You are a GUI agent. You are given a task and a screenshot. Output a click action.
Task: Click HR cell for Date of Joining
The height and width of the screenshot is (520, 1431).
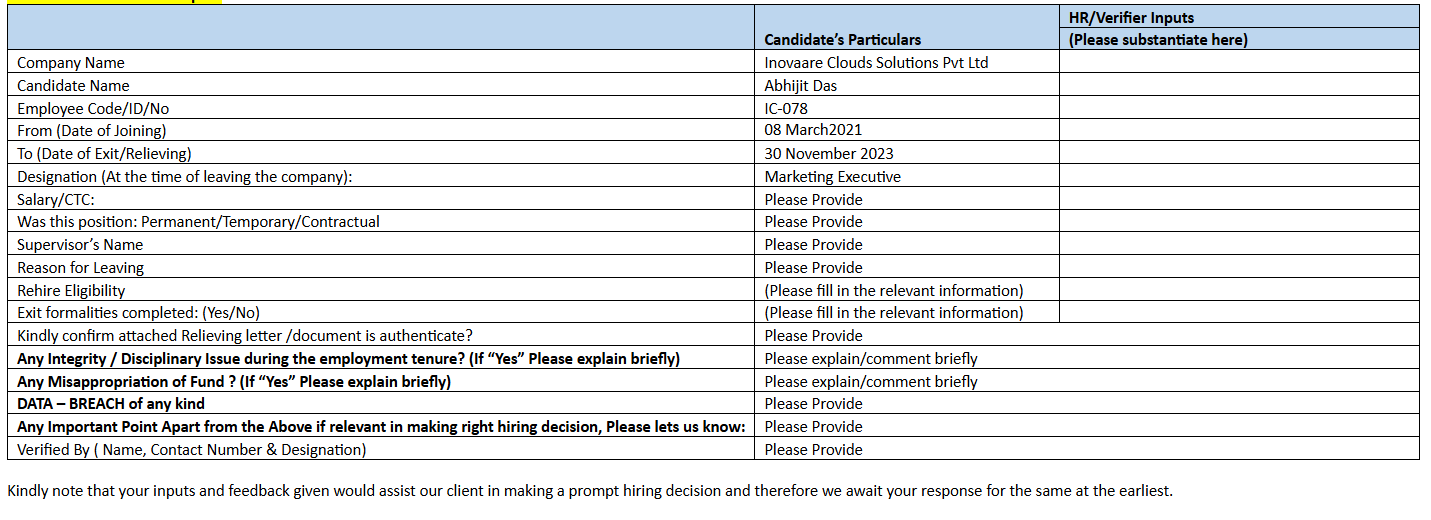(x=1238, y=130)
